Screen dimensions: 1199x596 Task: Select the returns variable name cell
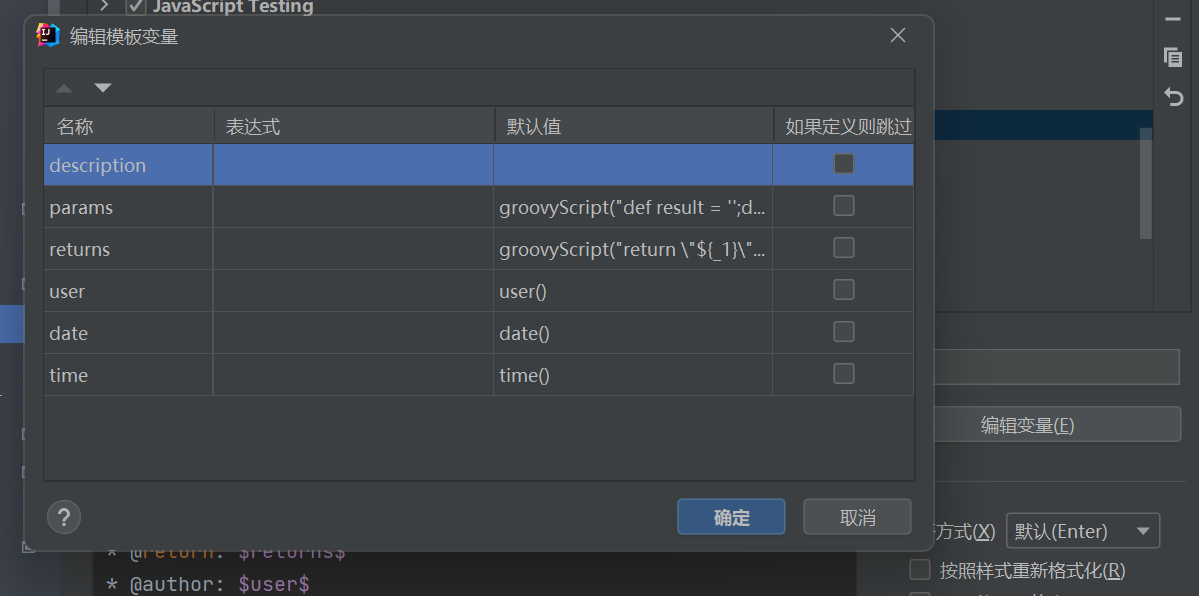tap(128, 249)
